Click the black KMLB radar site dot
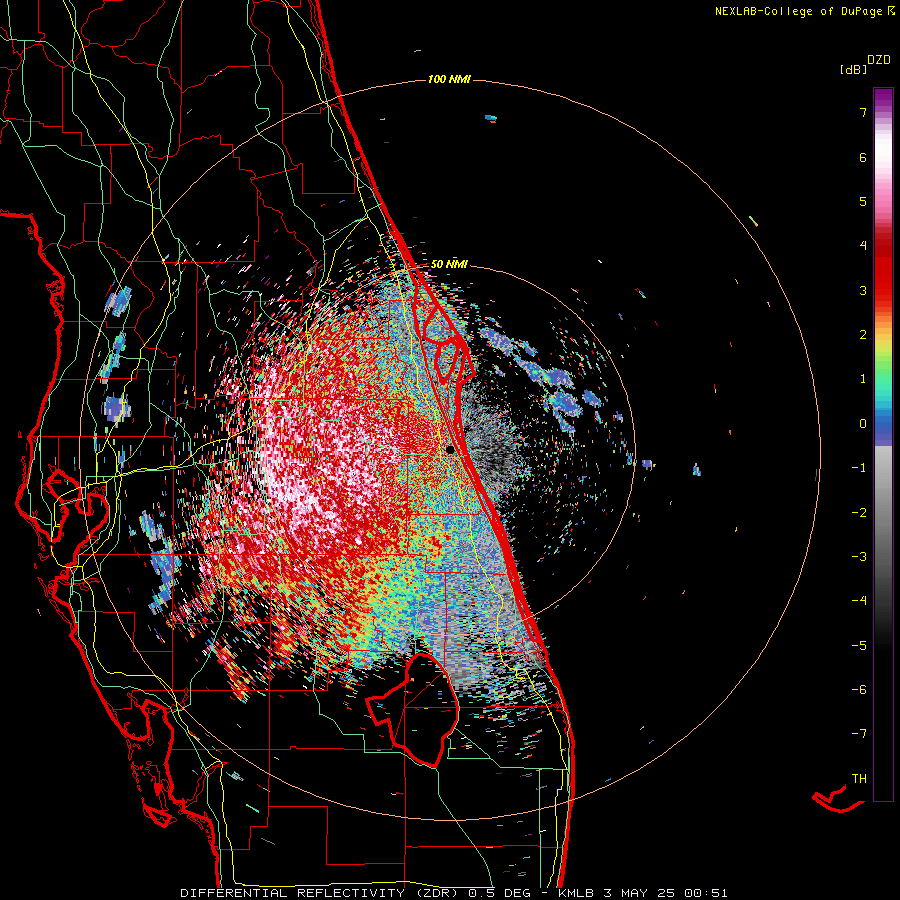Image resolution: width=900 pixels, height=900 pixels. [x=451, y=450]
